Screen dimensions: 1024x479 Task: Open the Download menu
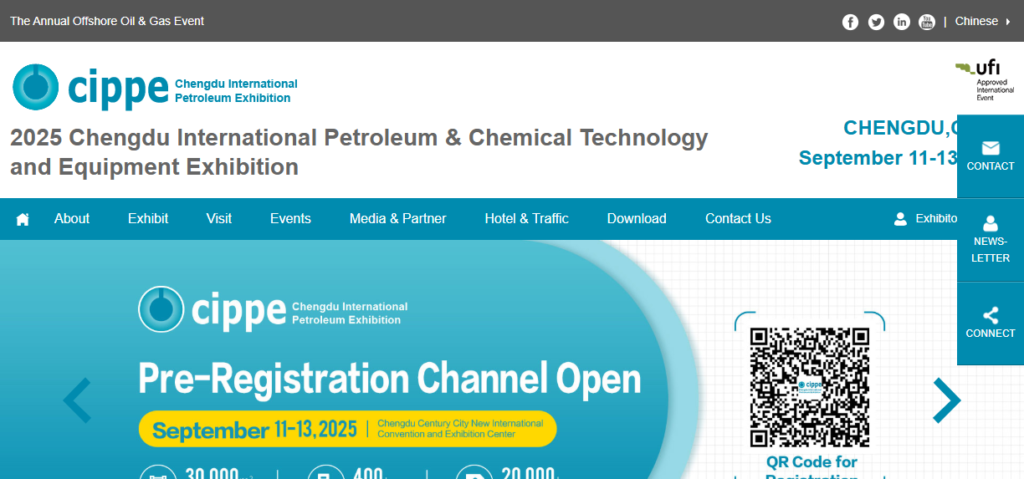637,219
